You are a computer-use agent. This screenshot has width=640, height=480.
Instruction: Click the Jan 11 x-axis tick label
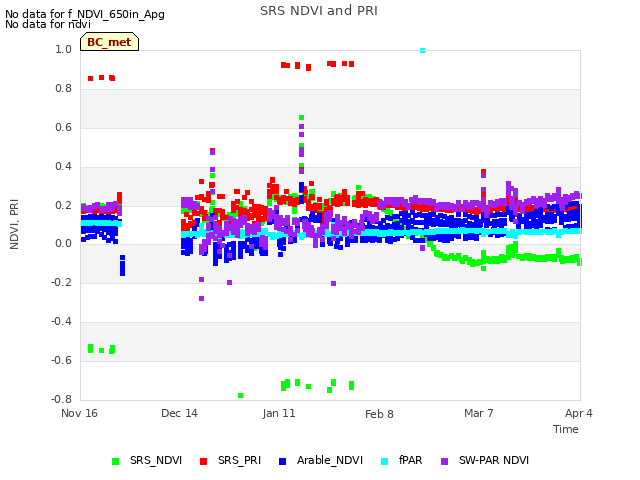pyautogui.click(x=279, y=413)
